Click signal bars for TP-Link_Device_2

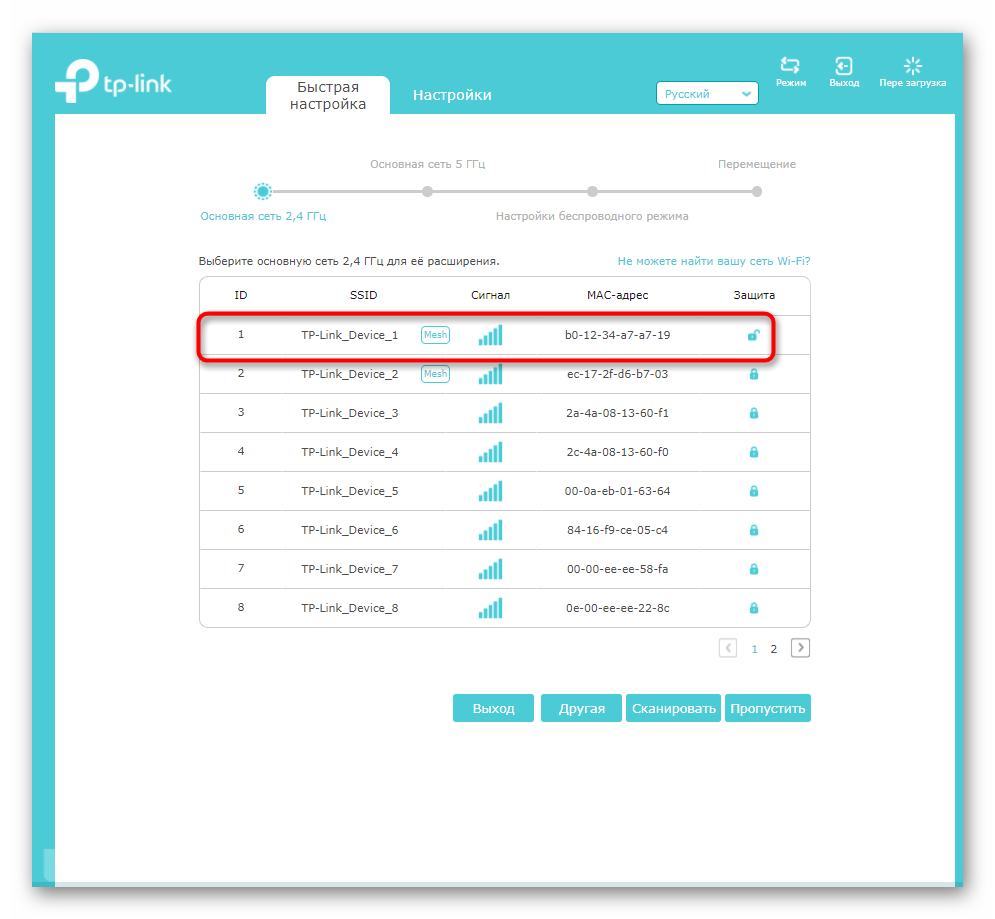491,374
